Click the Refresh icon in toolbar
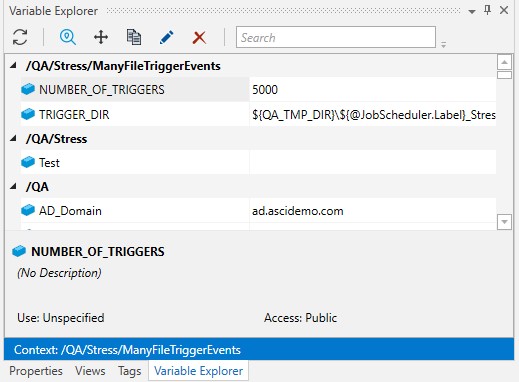This screenshot has height=382, width=519. coord(20,37)
